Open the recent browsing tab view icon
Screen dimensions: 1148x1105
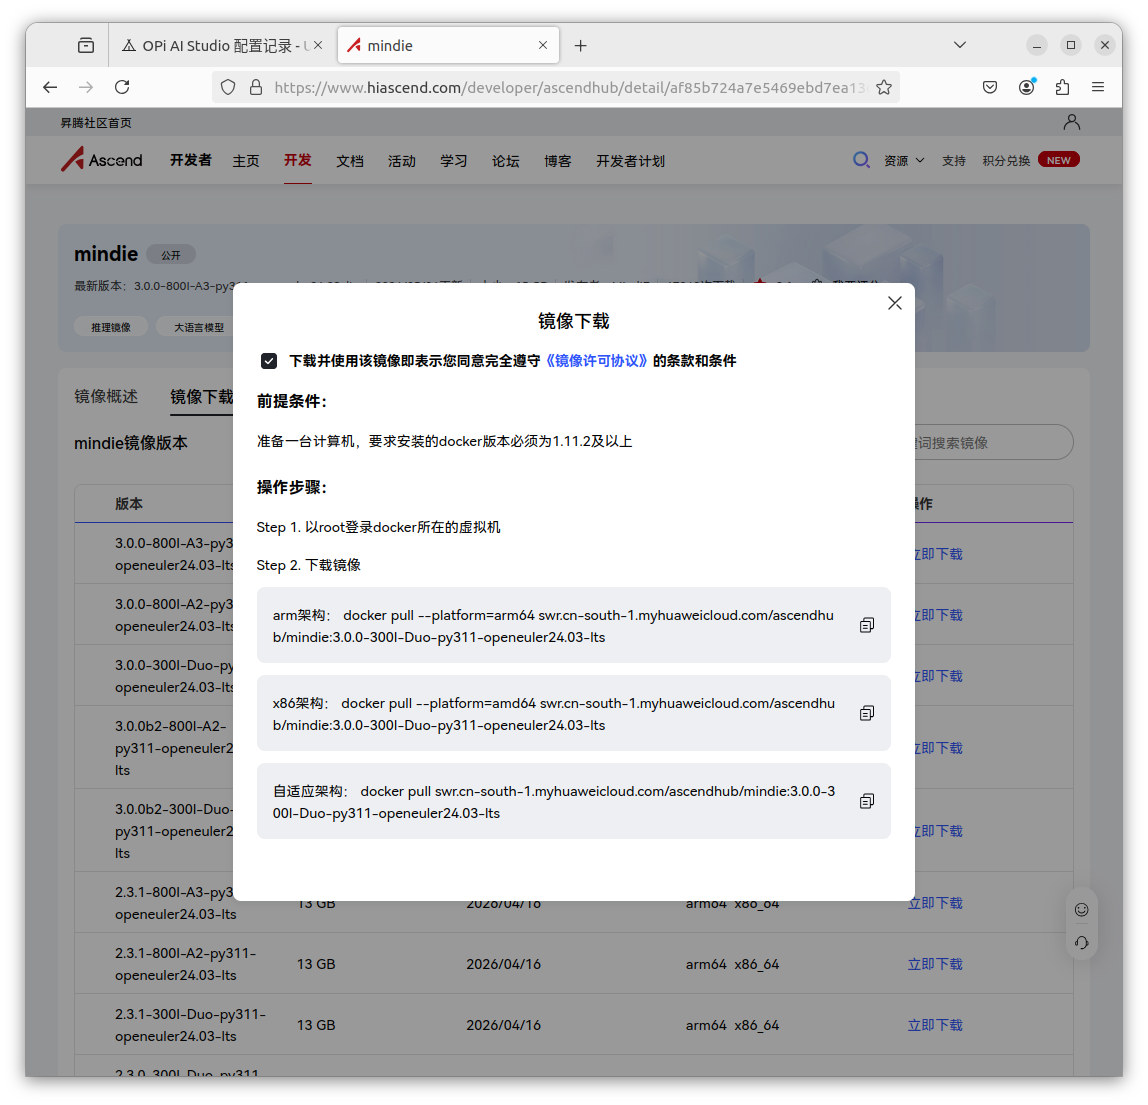coord(86,45)
